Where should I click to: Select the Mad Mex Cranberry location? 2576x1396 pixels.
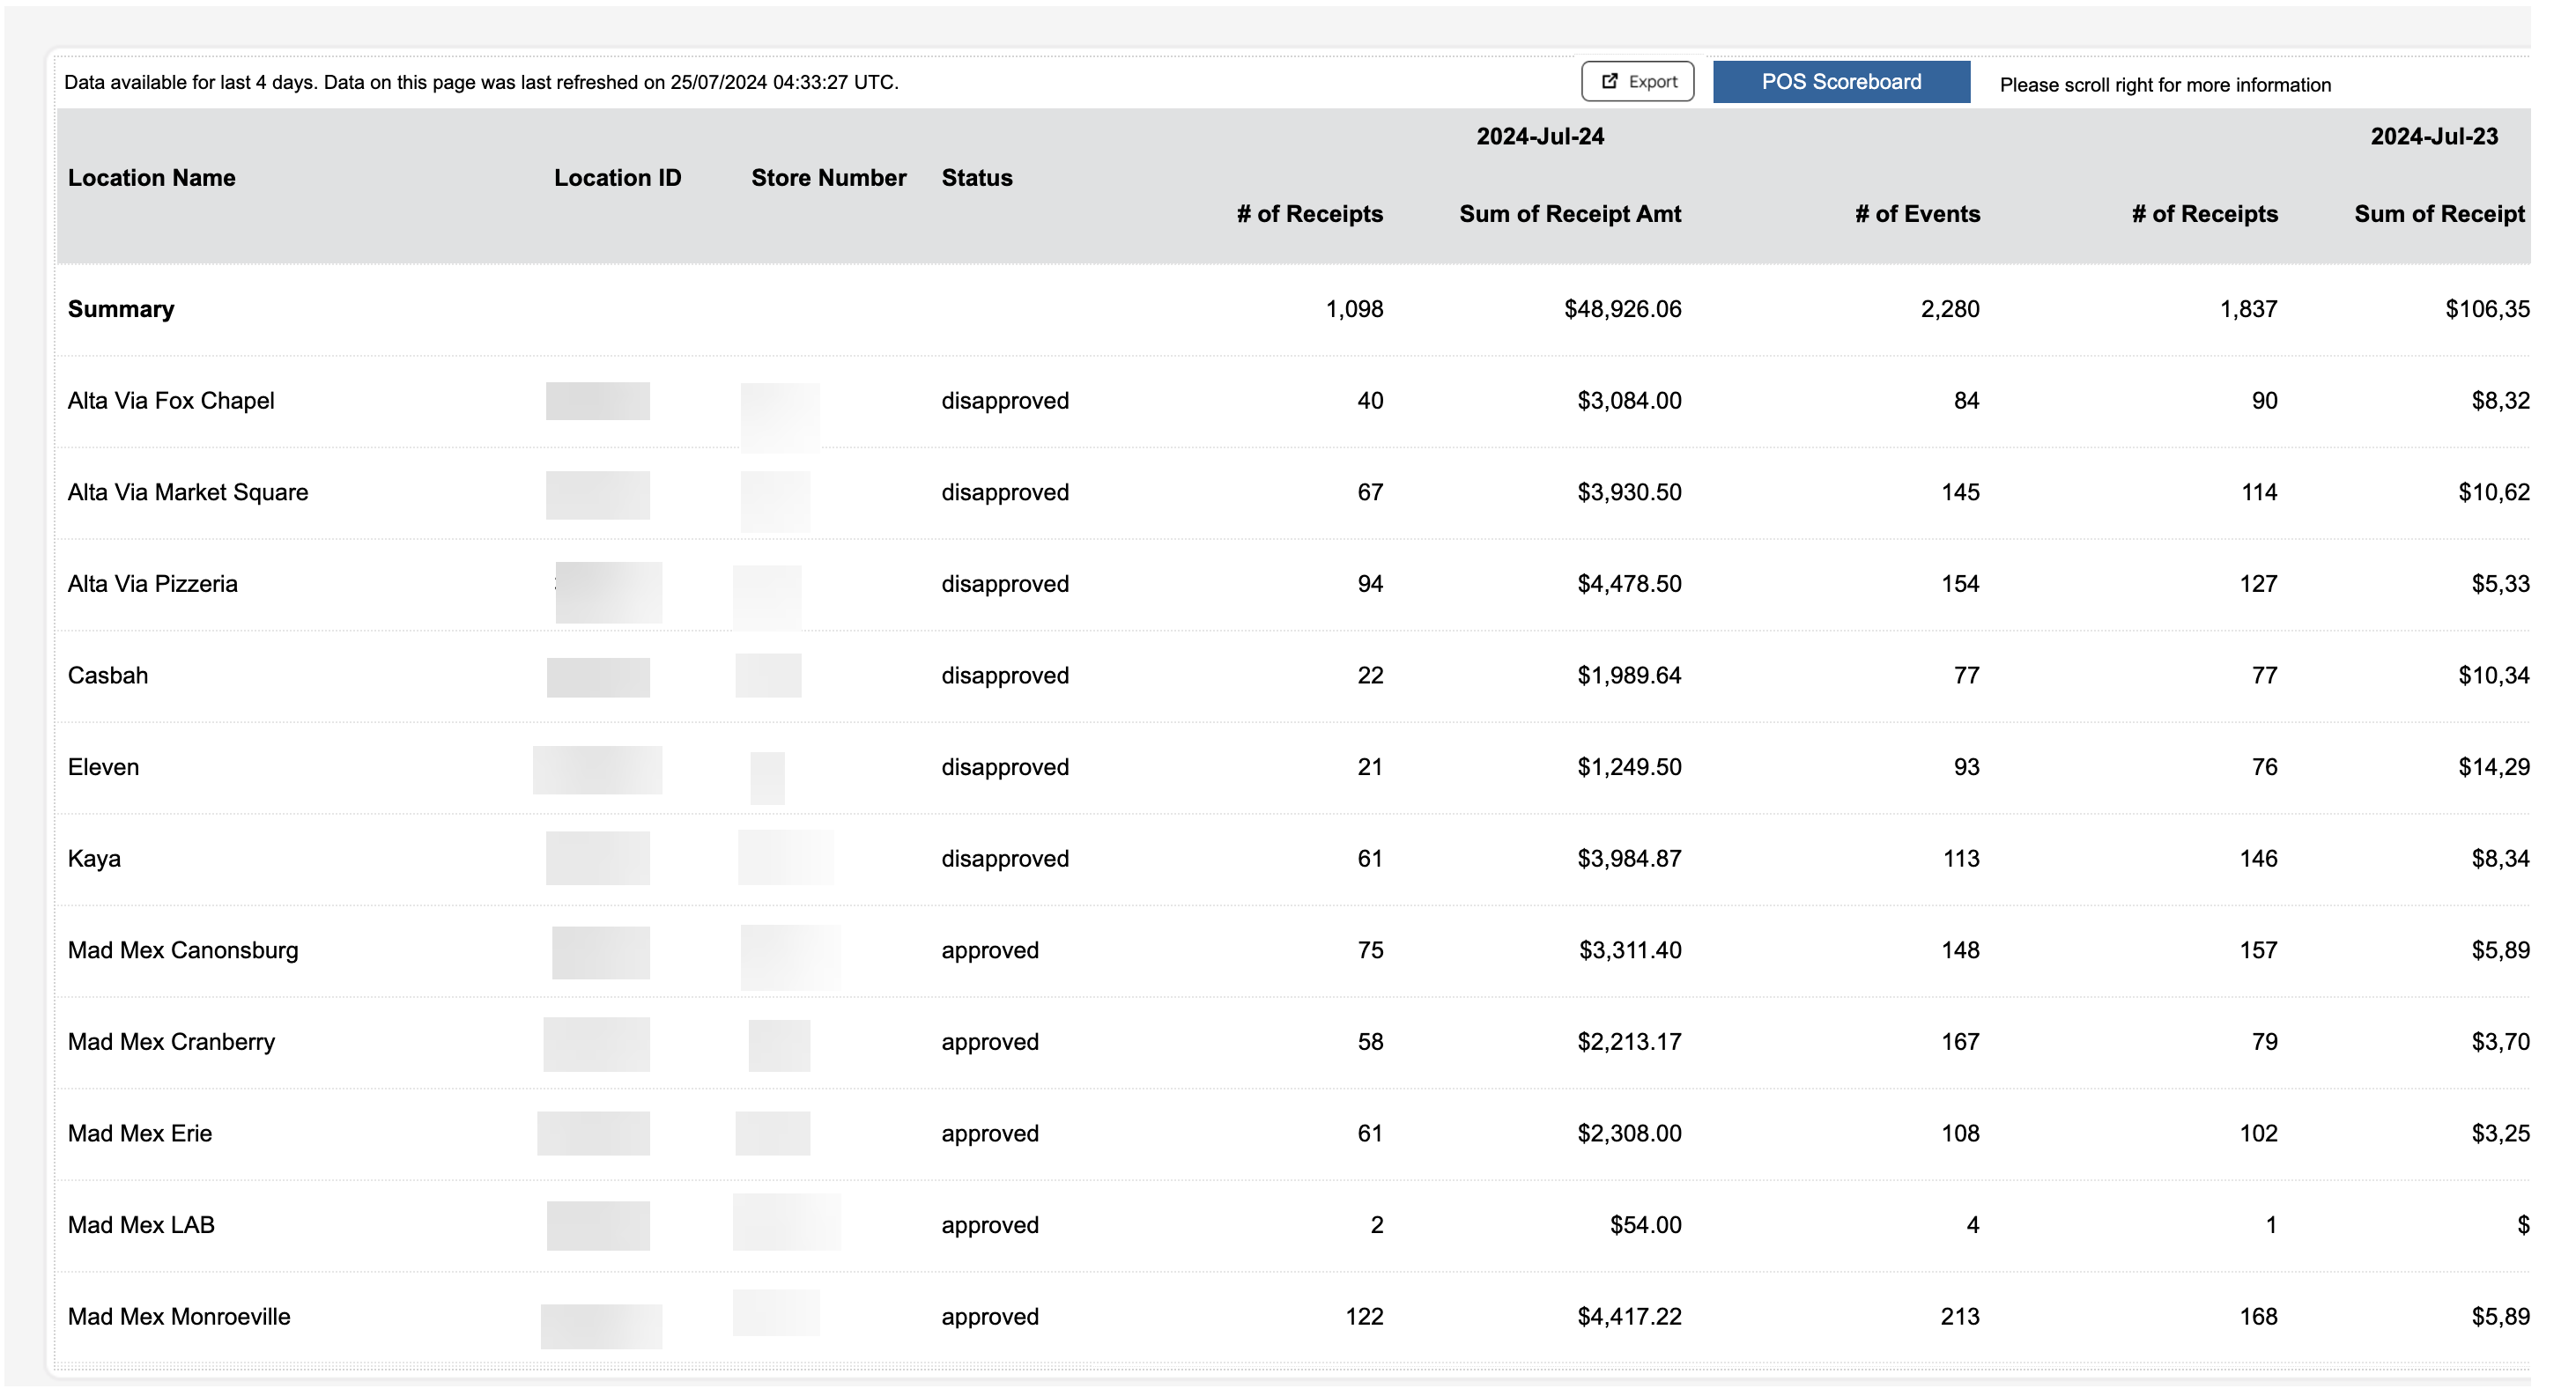pyautogui.click(x=171, y=1042)
